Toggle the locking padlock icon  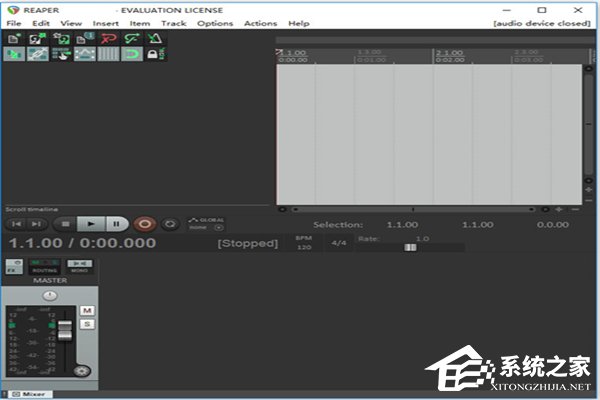(156, 54)
